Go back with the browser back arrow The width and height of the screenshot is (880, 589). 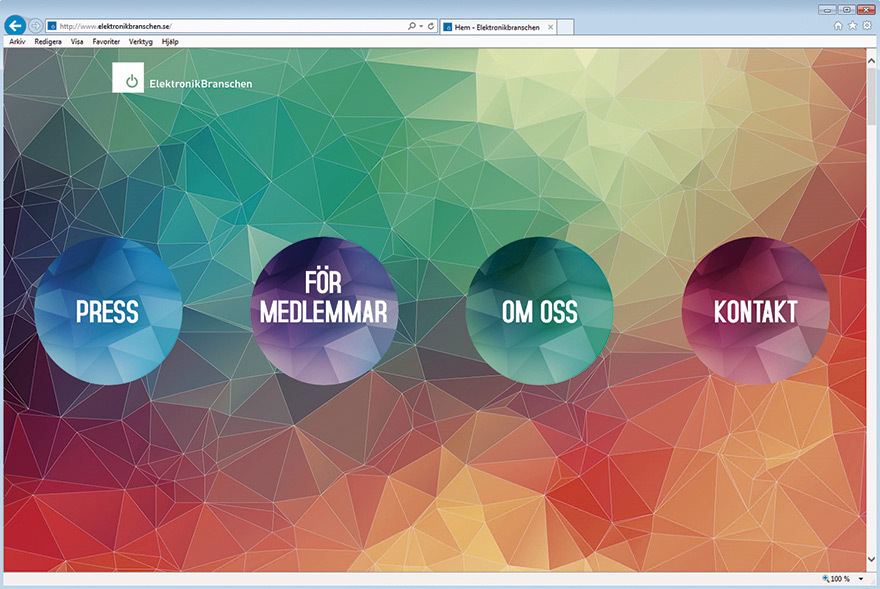click(15, 25)
